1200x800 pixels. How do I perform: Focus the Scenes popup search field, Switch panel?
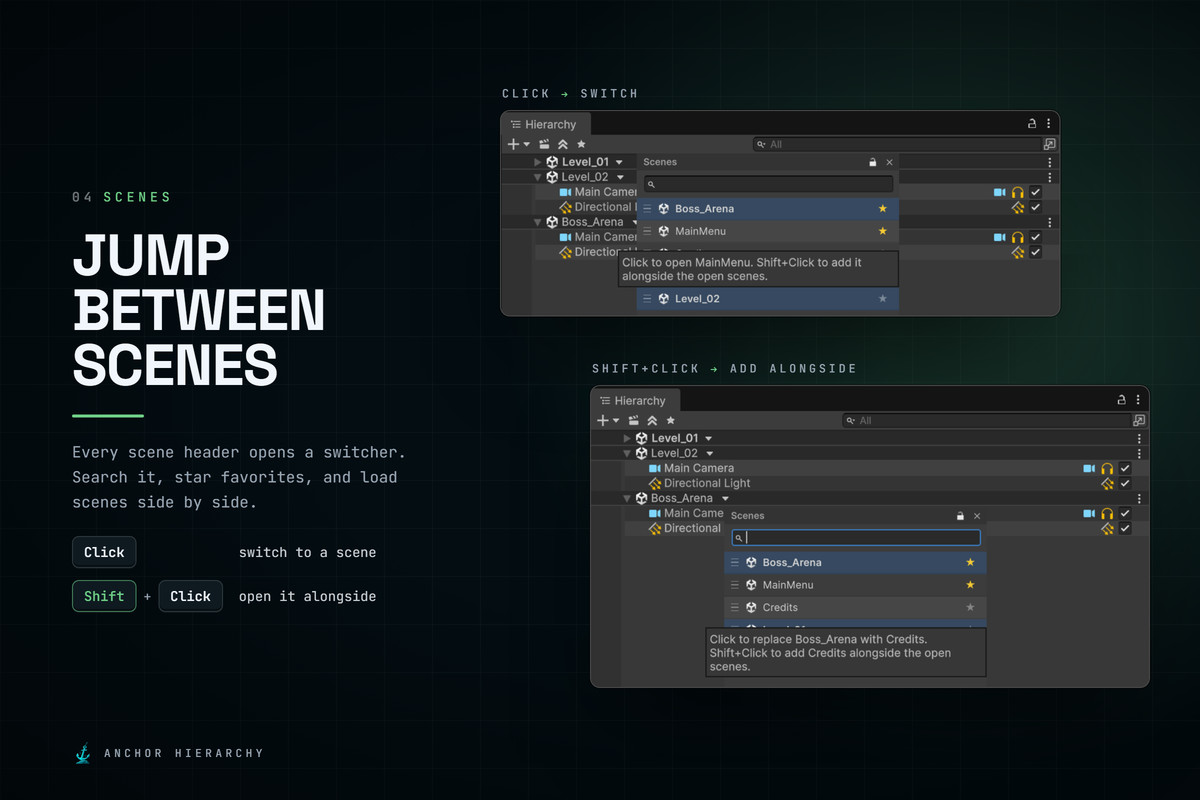(768, 184)
